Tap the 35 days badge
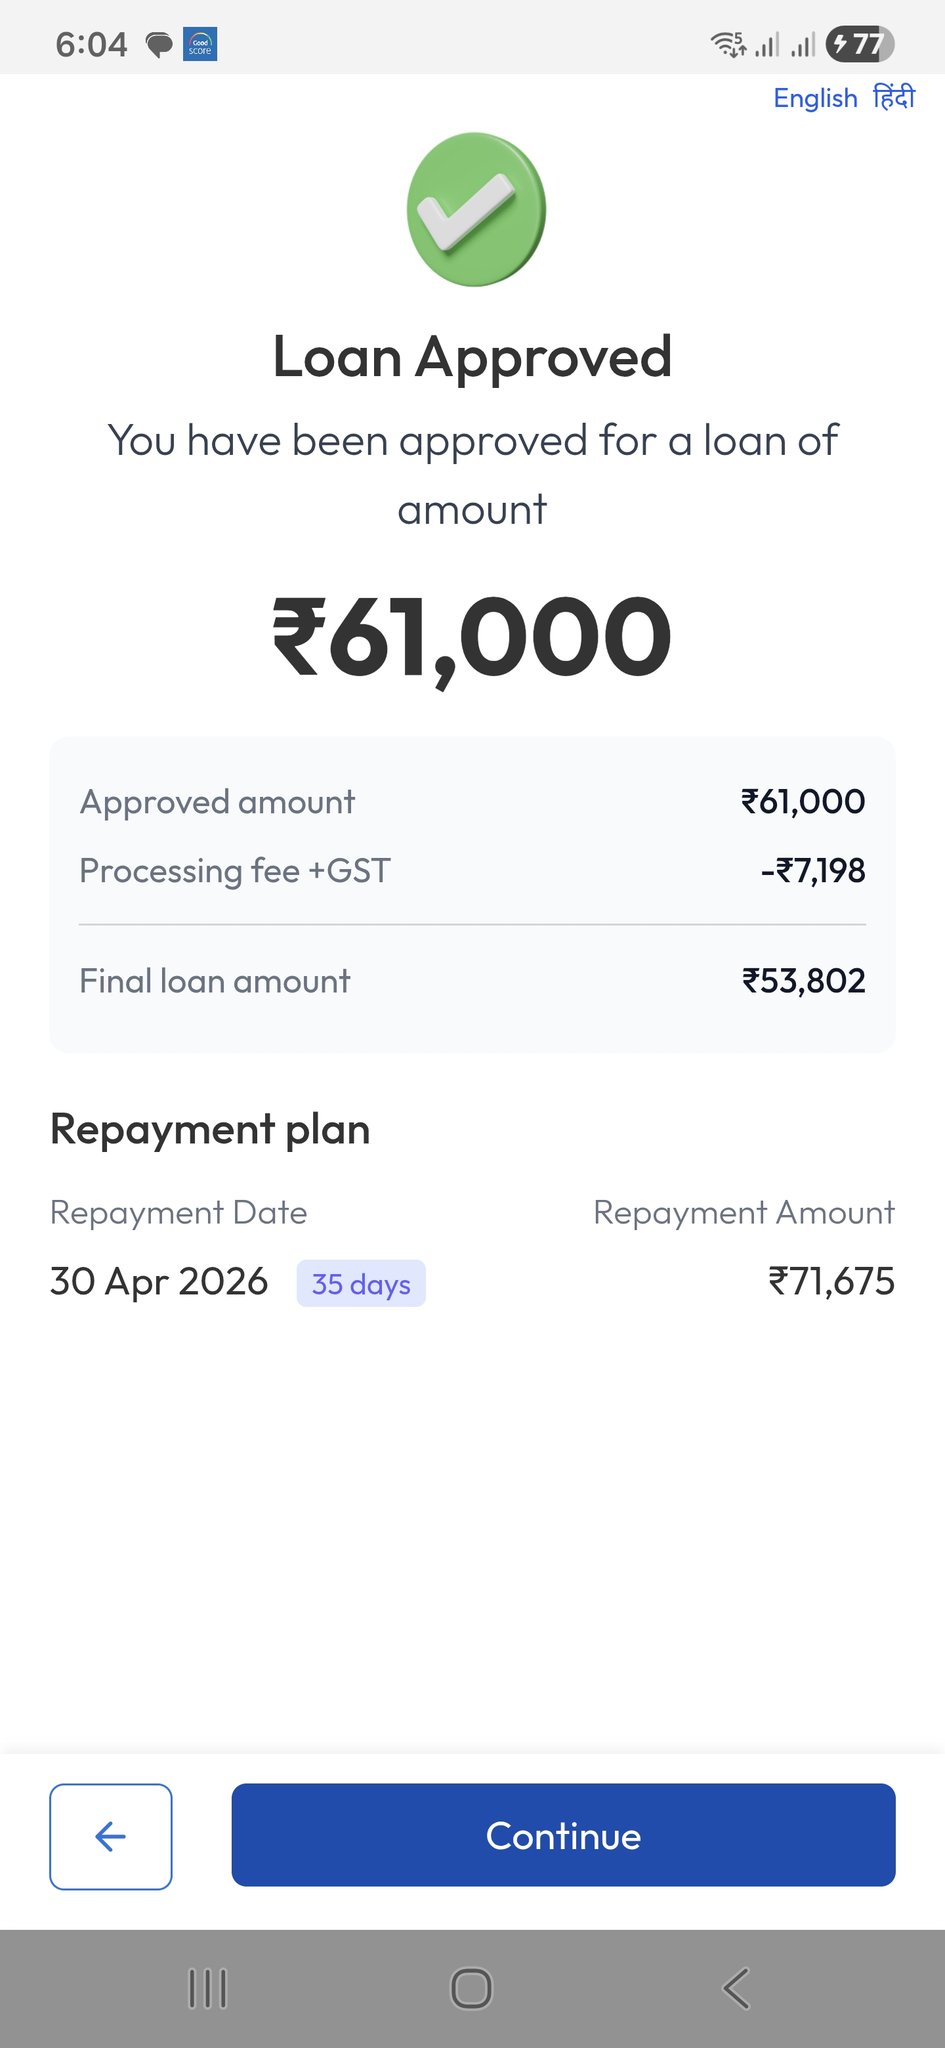 click(361, 1283)
